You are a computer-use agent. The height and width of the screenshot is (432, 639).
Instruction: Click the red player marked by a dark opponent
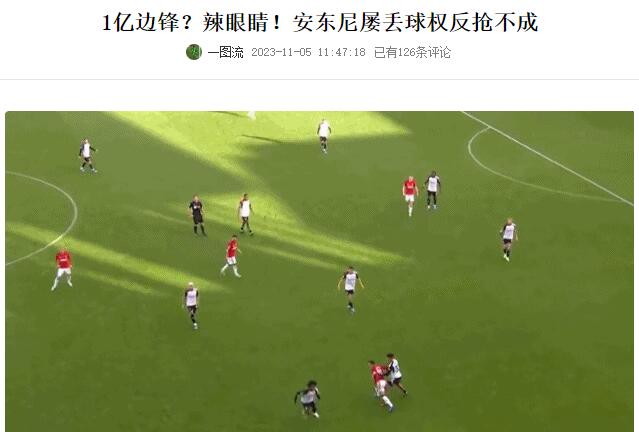pyautogui.click(x=410, y=195)
